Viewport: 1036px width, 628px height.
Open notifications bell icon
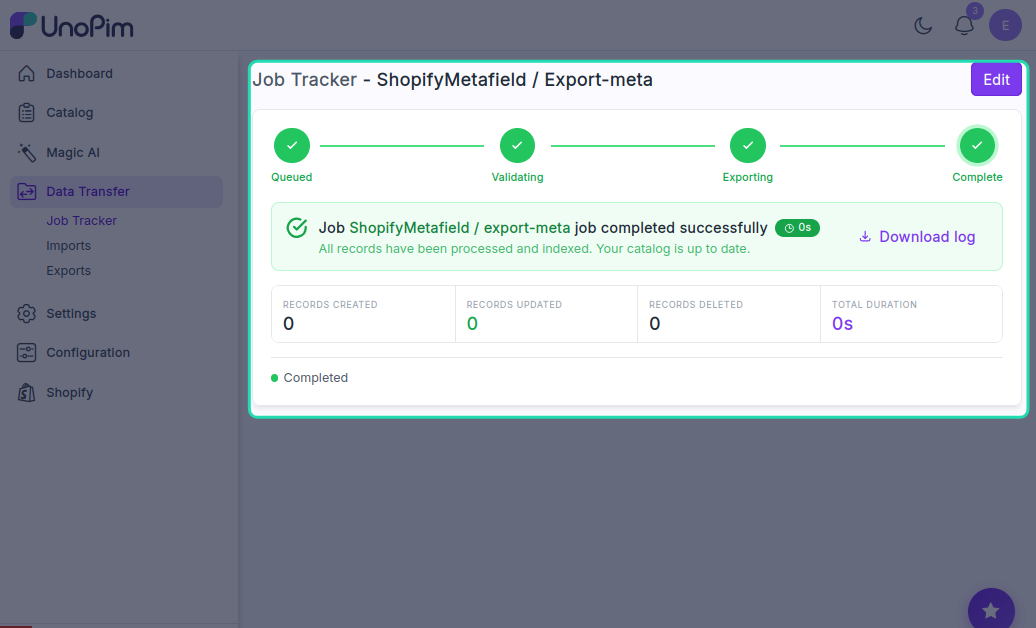(x=964, y=26)
